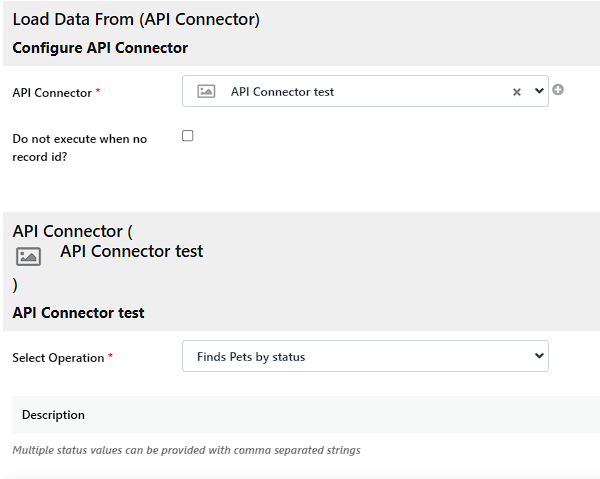Image resolution: width=600 pixels, height=479 pixels.
Task: Click the bold "API Connector test" subheading
Action: coord(78,313)
